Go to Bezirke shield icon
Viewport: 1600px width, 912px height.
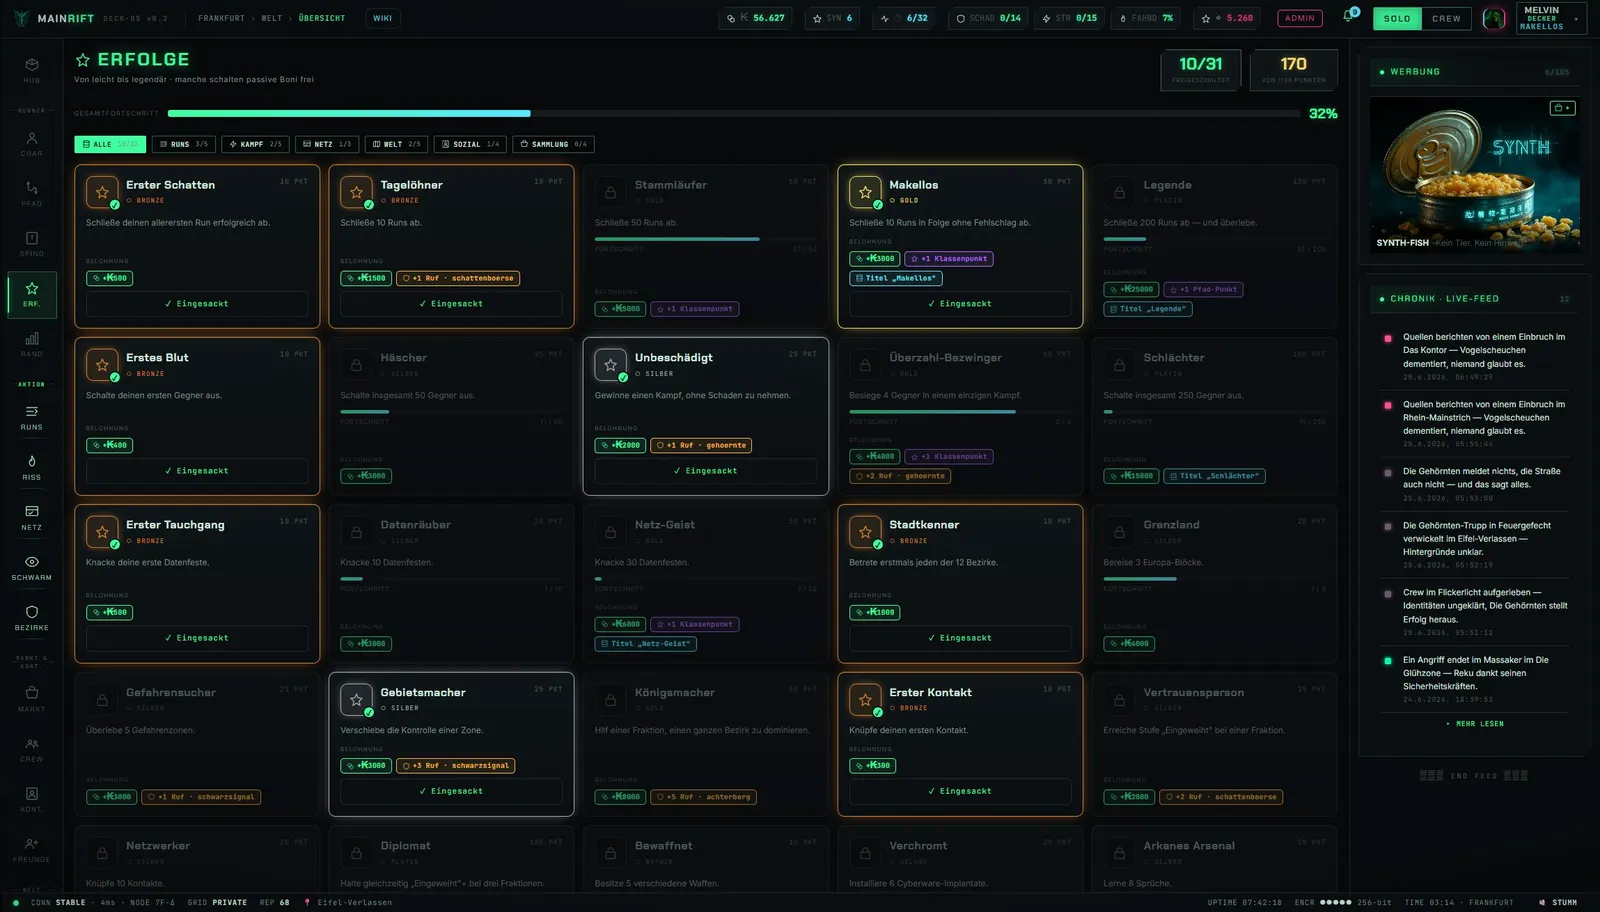click(x=32, y=617)
